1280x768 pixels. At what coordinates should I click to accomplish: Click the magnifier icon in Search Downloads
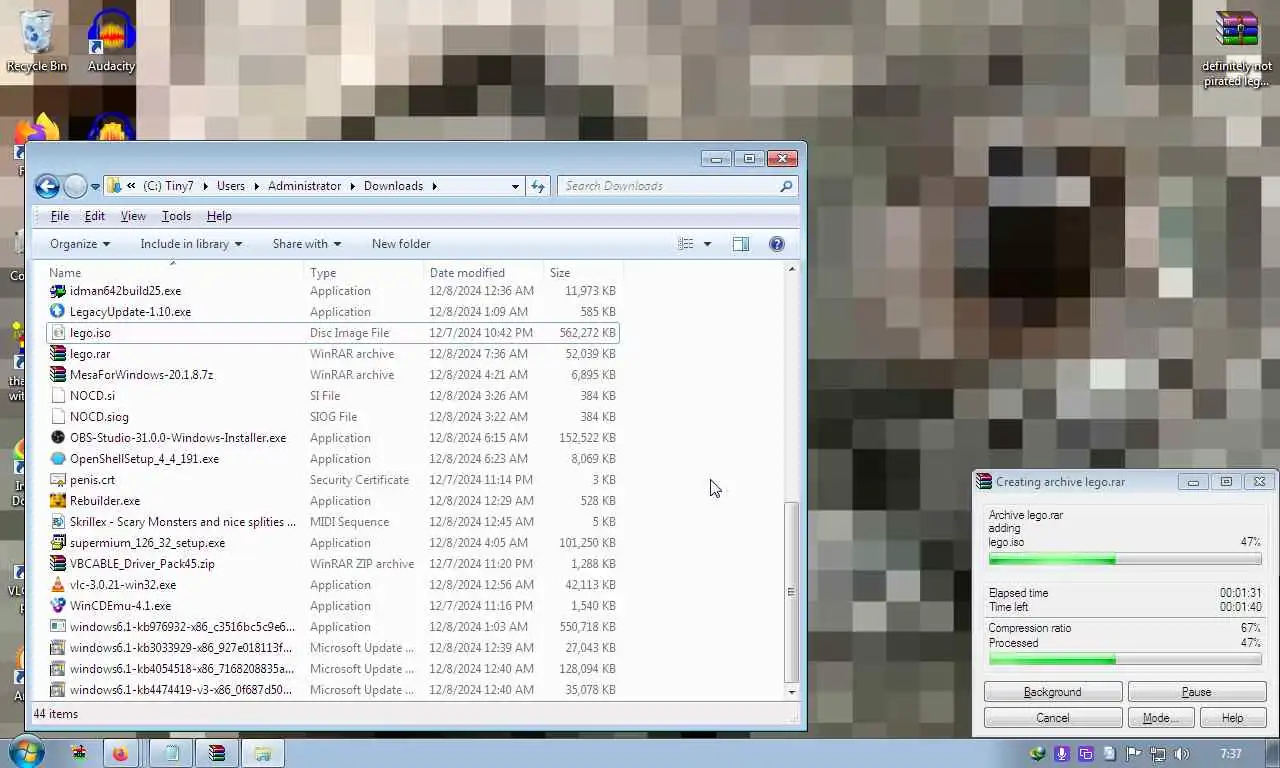786,186
